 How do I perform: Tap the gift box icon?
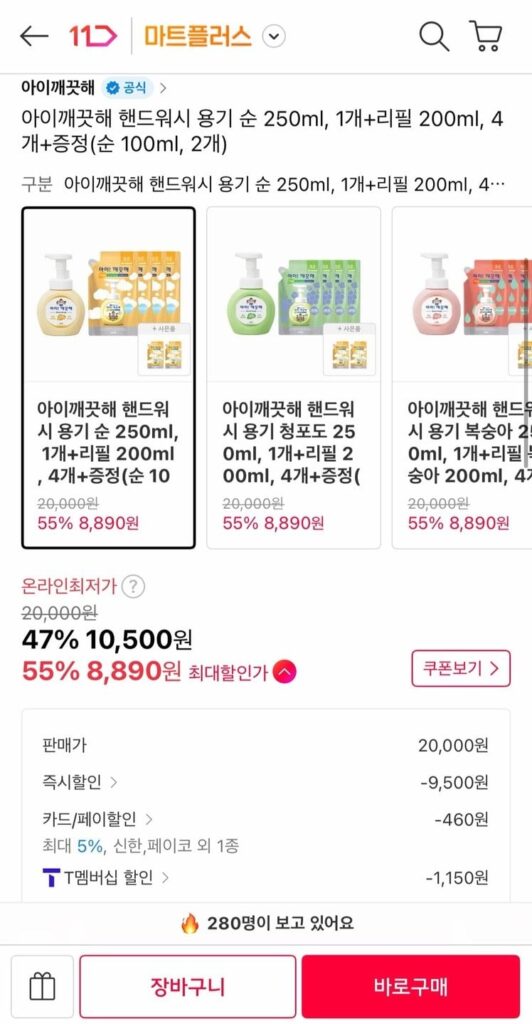pos(42,987)
